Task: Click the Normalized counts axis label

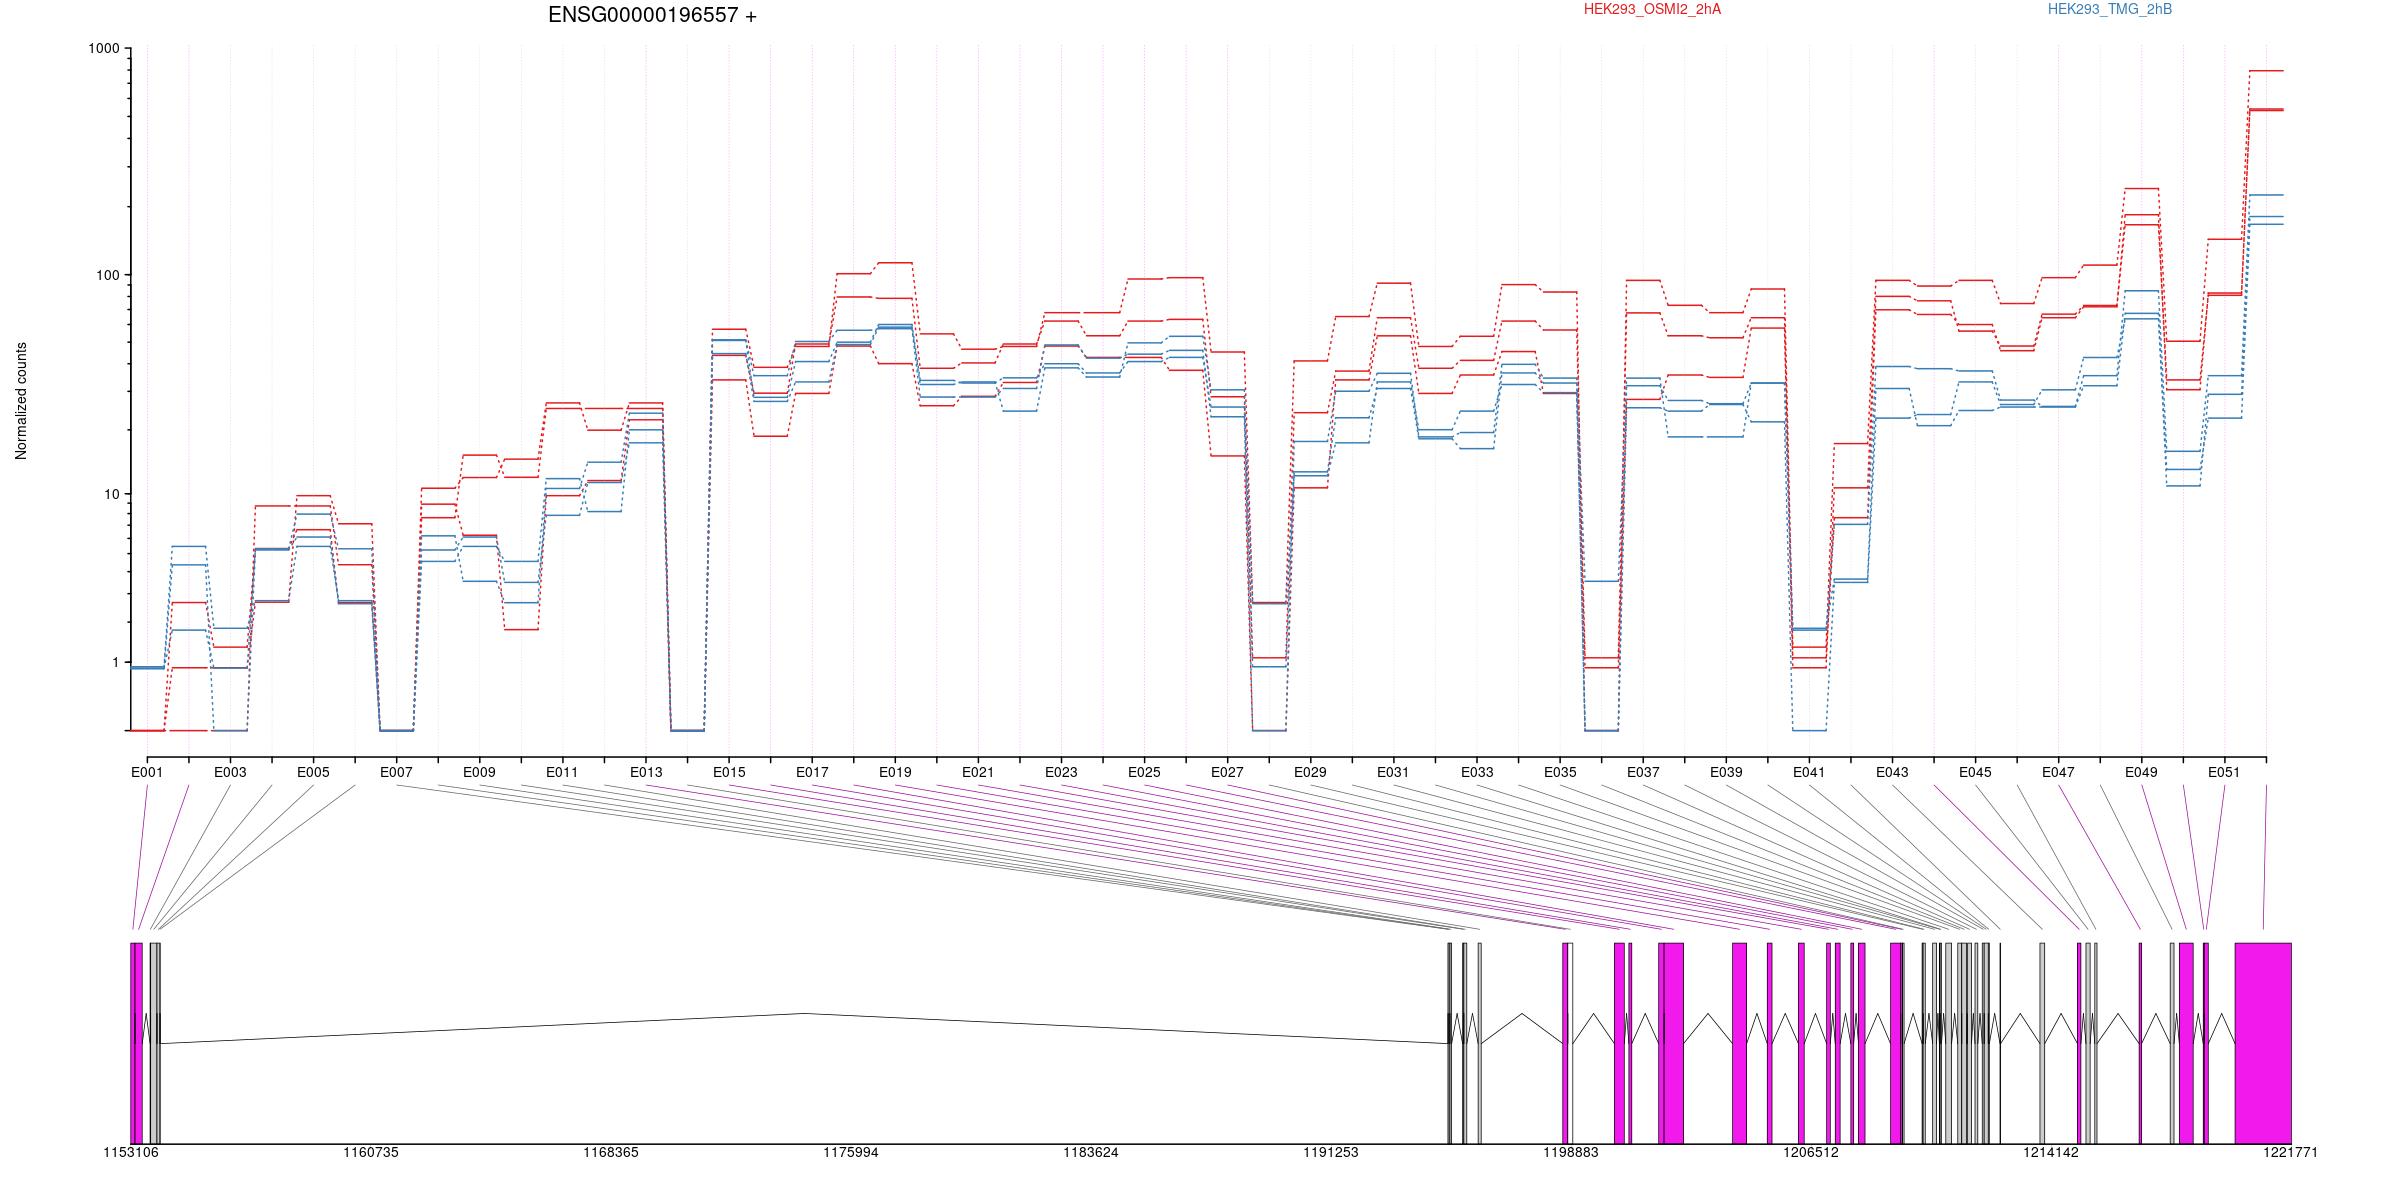Action: coord(21,401)
